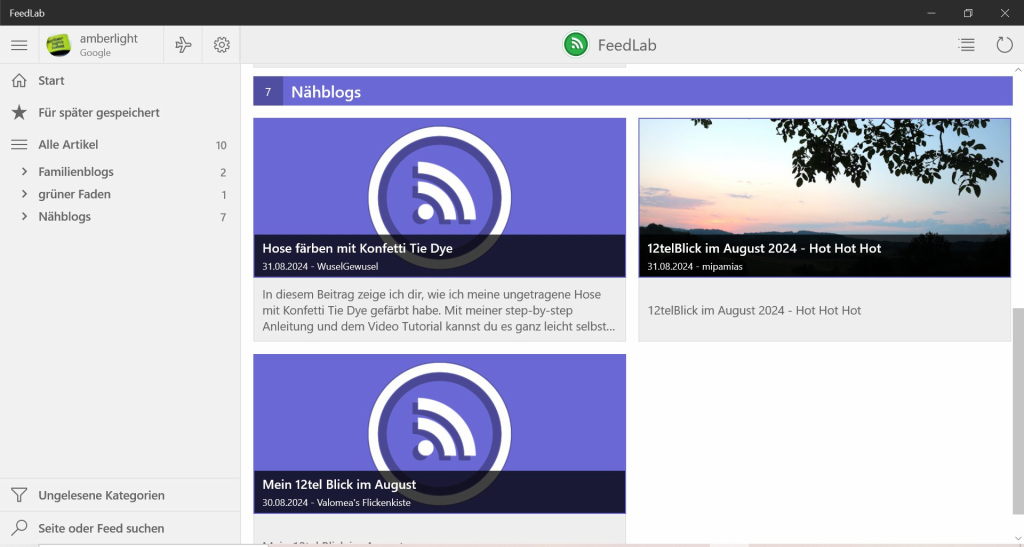Click the Alle Artikel lines icon
The image size is (1024, 547).
tap(20, 144)
